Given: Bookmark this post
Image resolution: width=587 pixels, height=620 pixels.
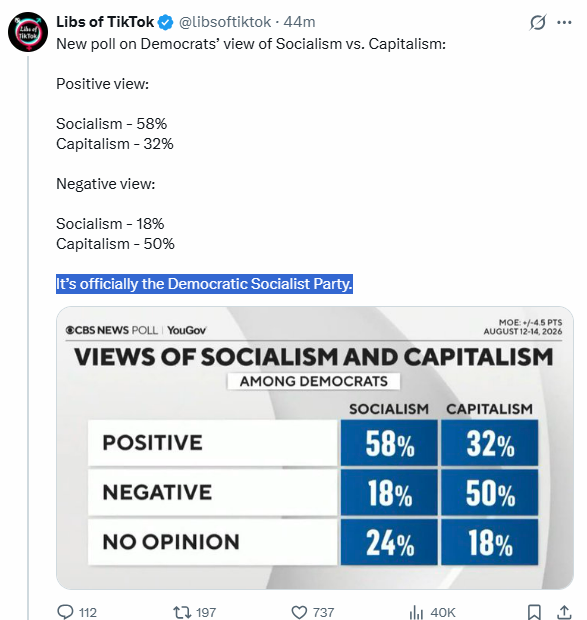Looking at the screenshot, I should pyautogui.click(x=534, y=612).
